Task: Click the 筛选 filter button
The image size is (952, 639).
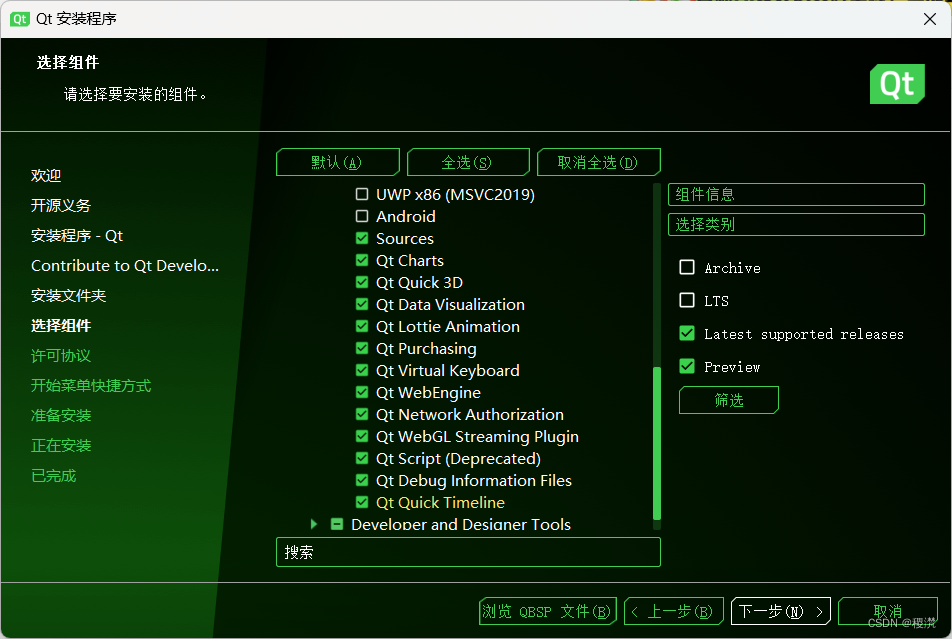Action: 729,400
